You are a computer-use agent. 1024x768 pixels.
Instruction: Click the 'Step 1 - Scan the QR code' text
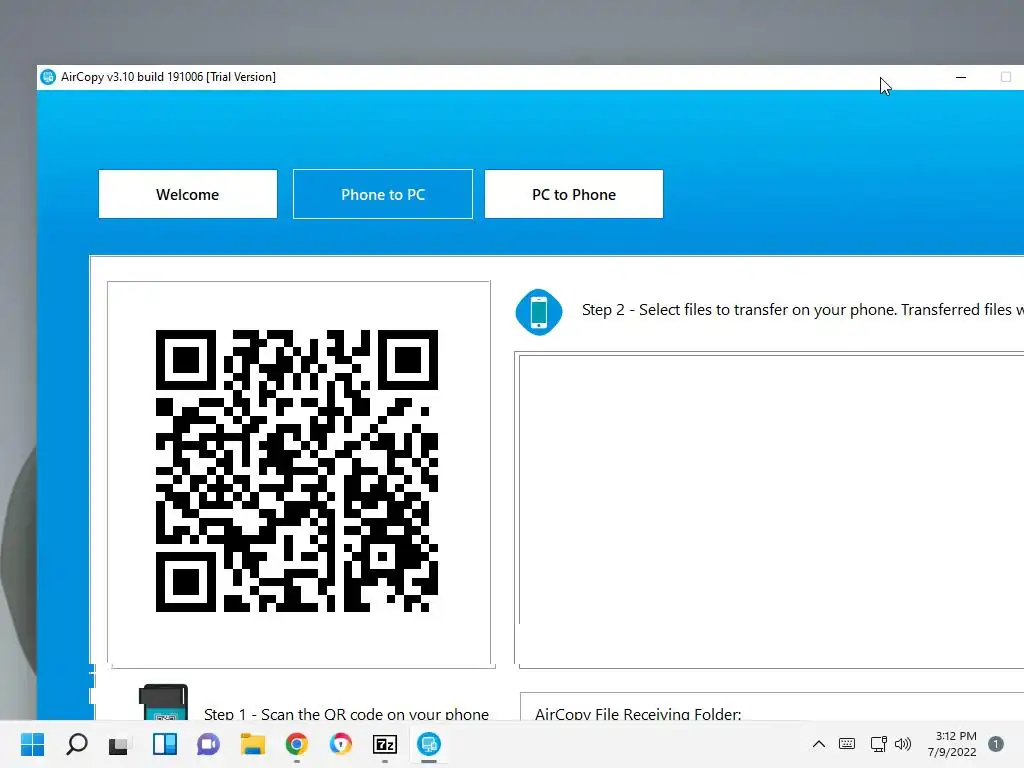click(346, 714)
